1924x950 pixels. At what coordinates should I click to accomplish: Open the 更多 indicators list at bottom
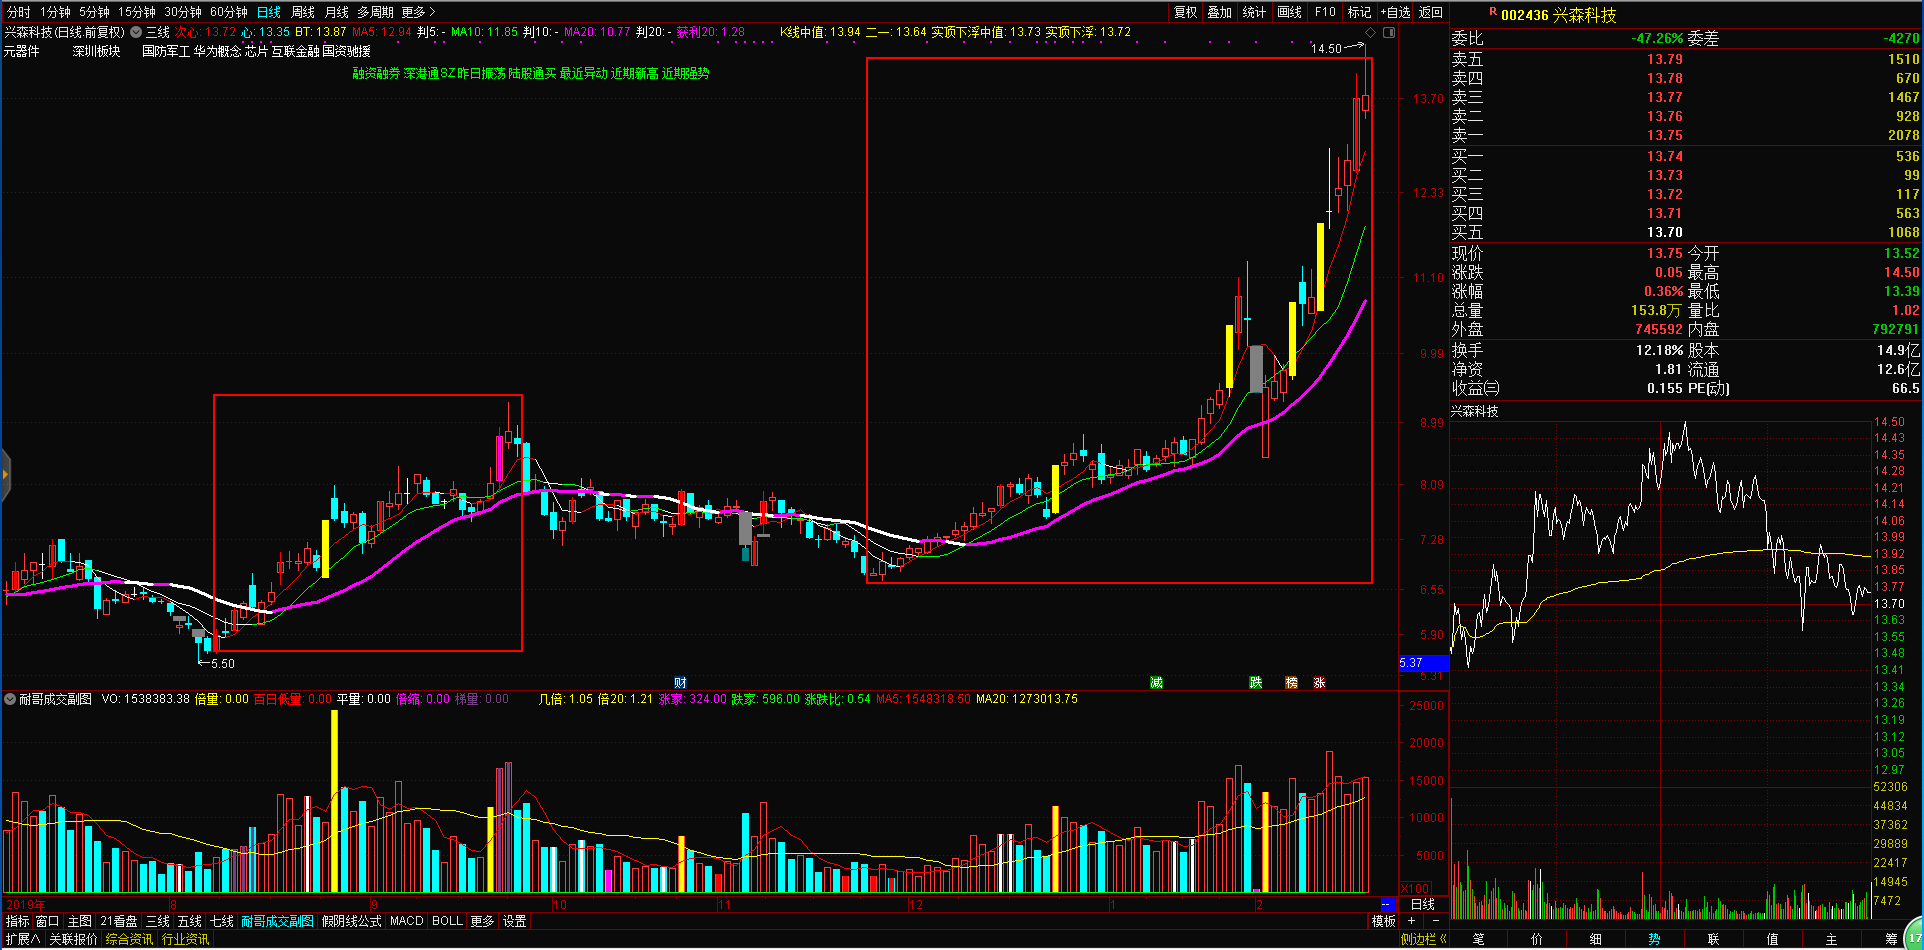click(482, 921)
